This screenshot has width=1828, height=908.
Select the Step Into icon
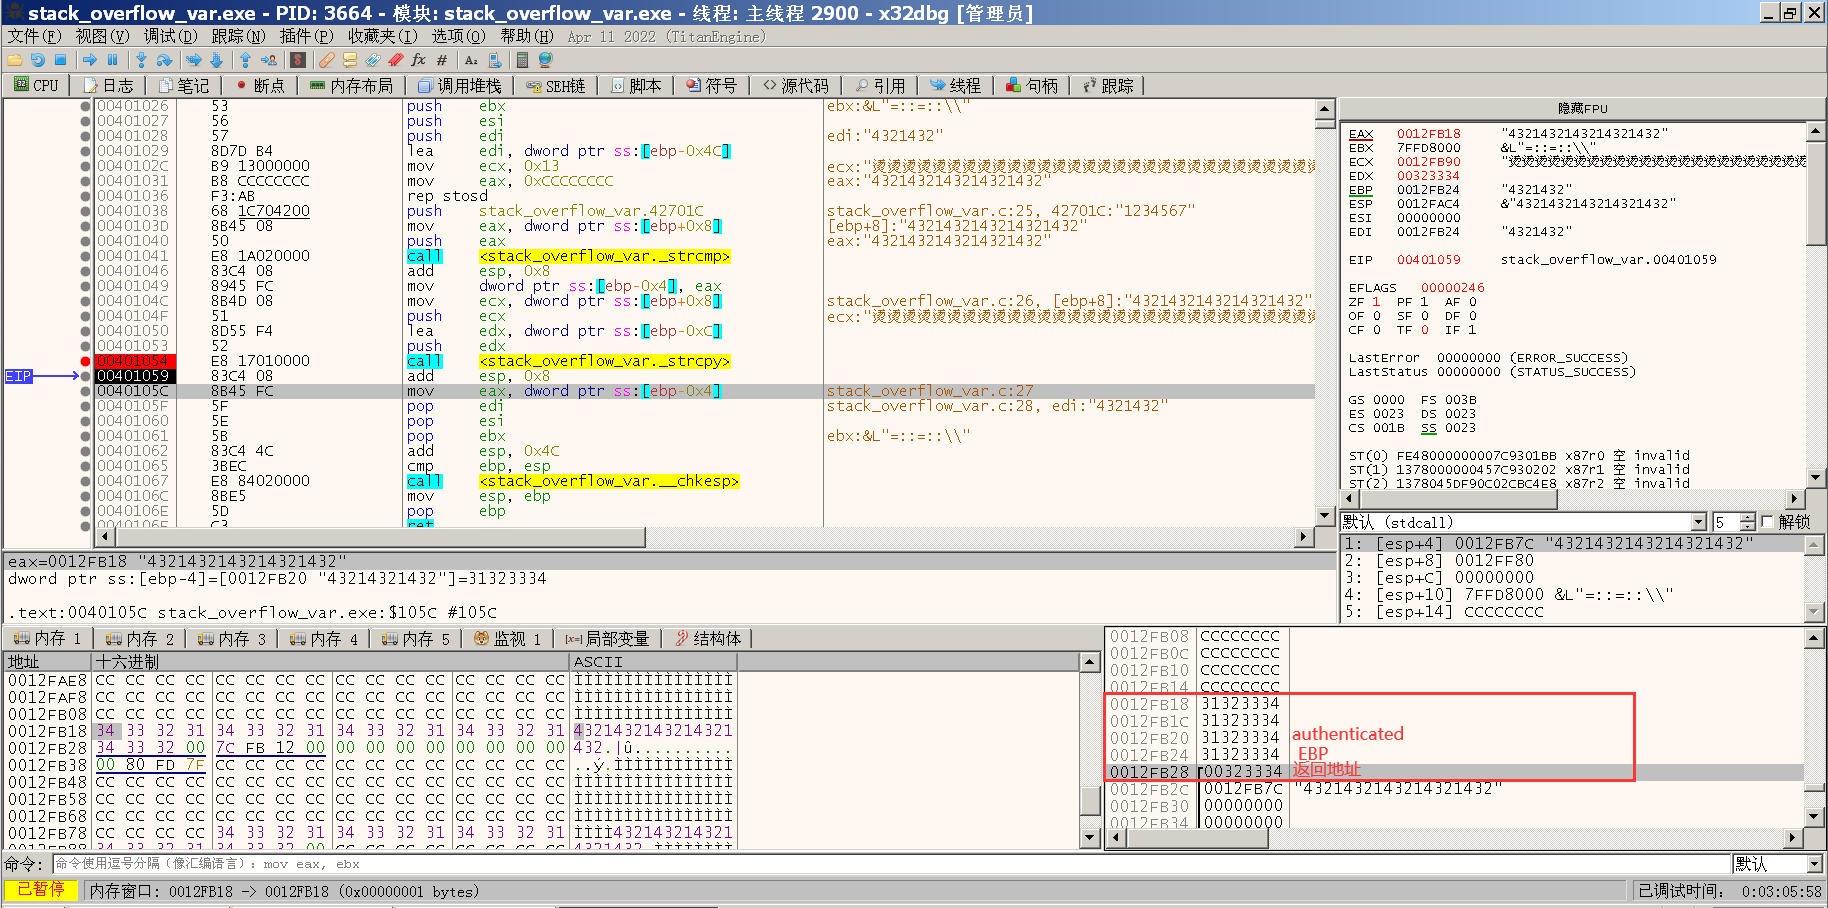pyautogui.click(x=140, y=60)
